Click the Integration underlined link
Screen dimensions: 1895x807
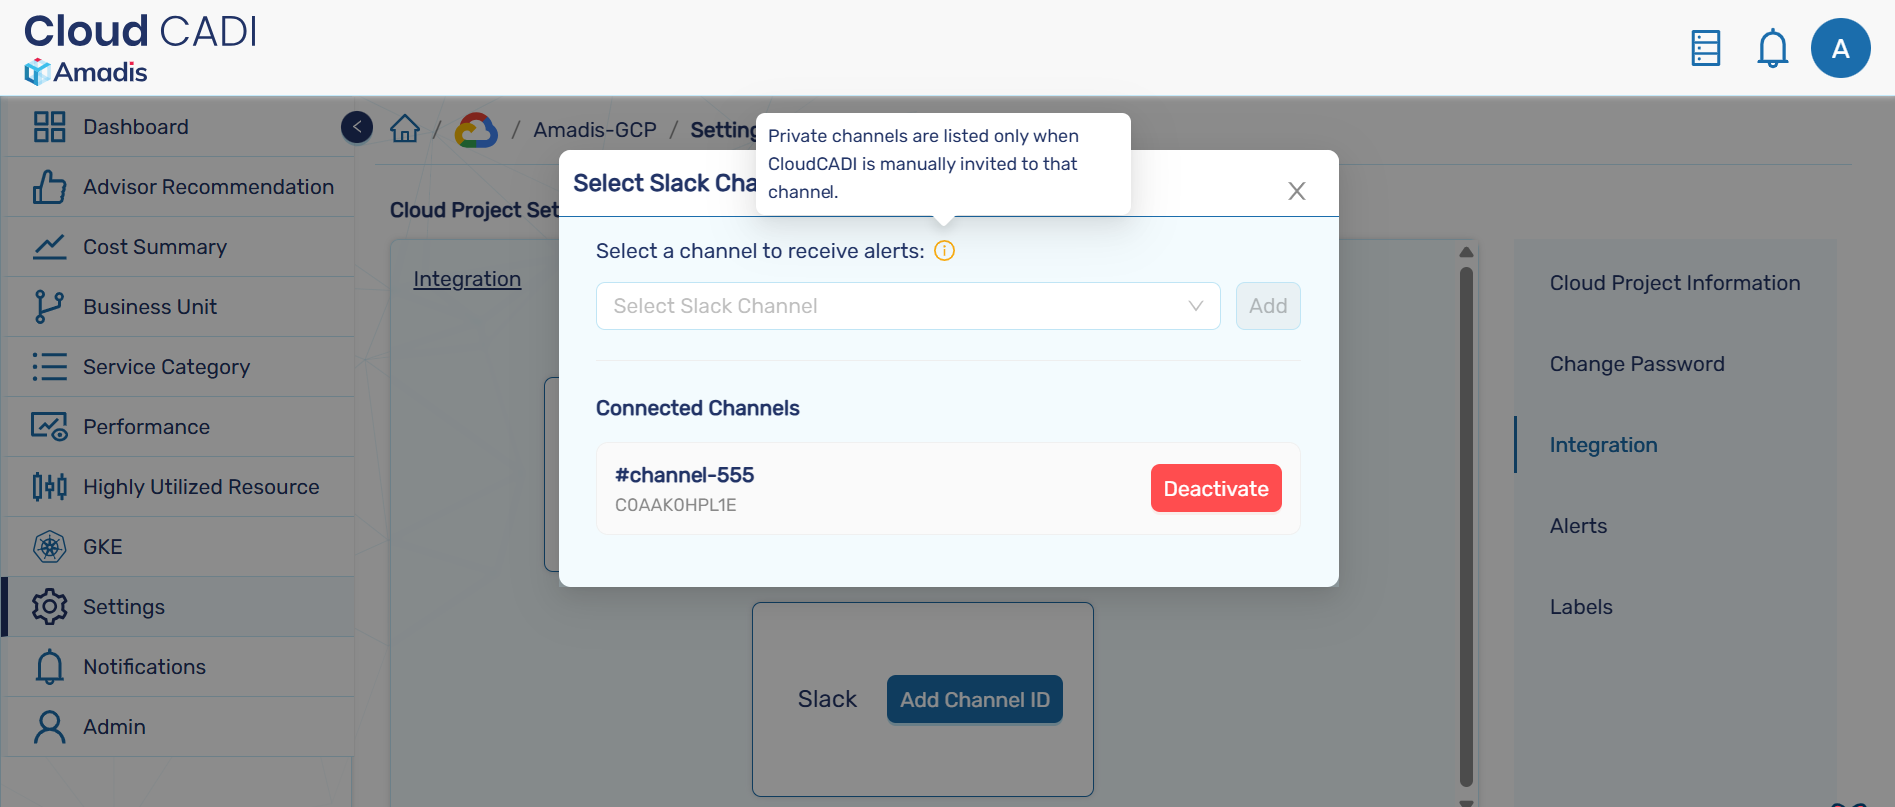coord(467,279)
